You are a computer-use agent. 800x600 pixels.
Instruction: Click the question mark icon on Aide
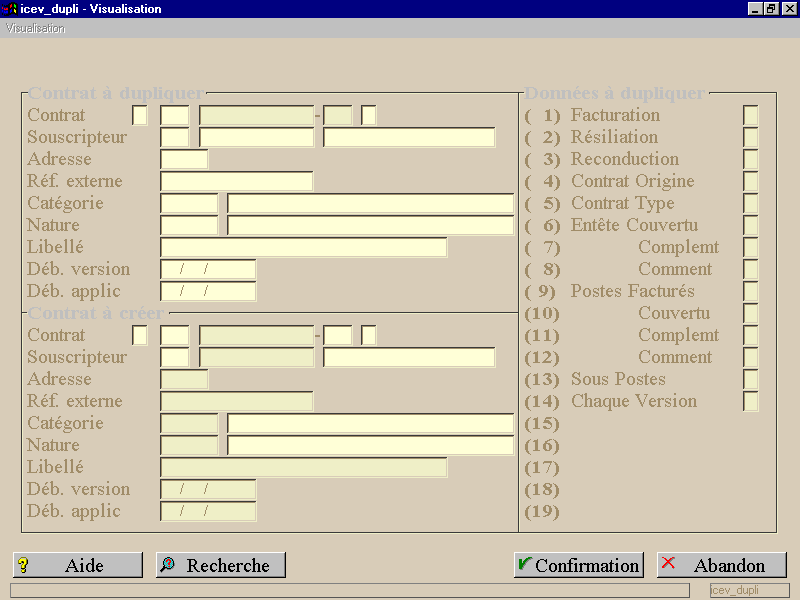pyautogui.click(x=23, y=565)
